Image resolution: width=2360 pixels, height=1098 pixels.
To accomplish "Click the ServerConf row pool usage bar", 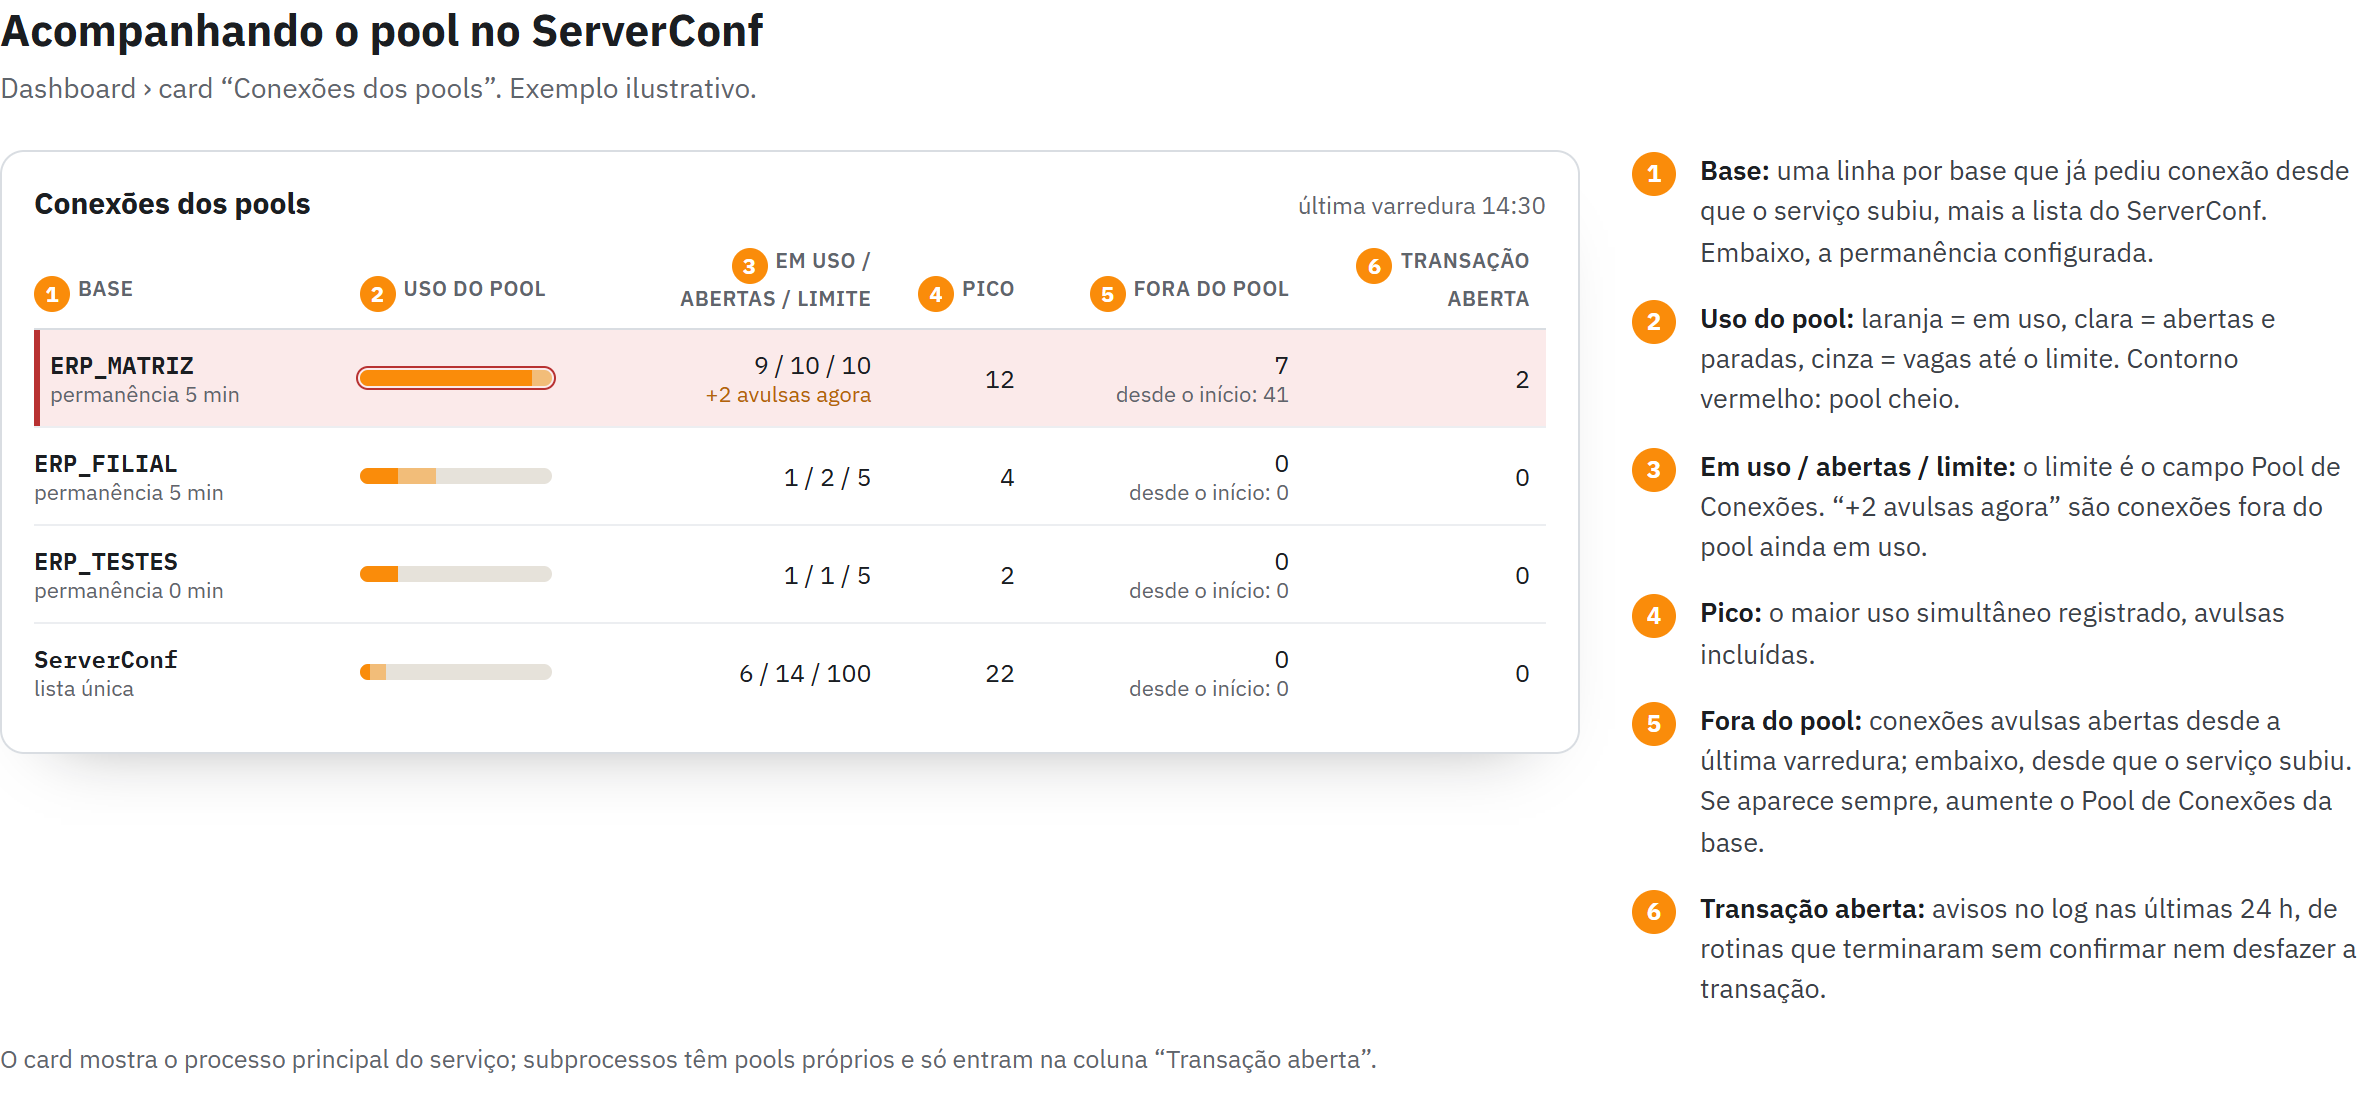I will tap(456, 672).
